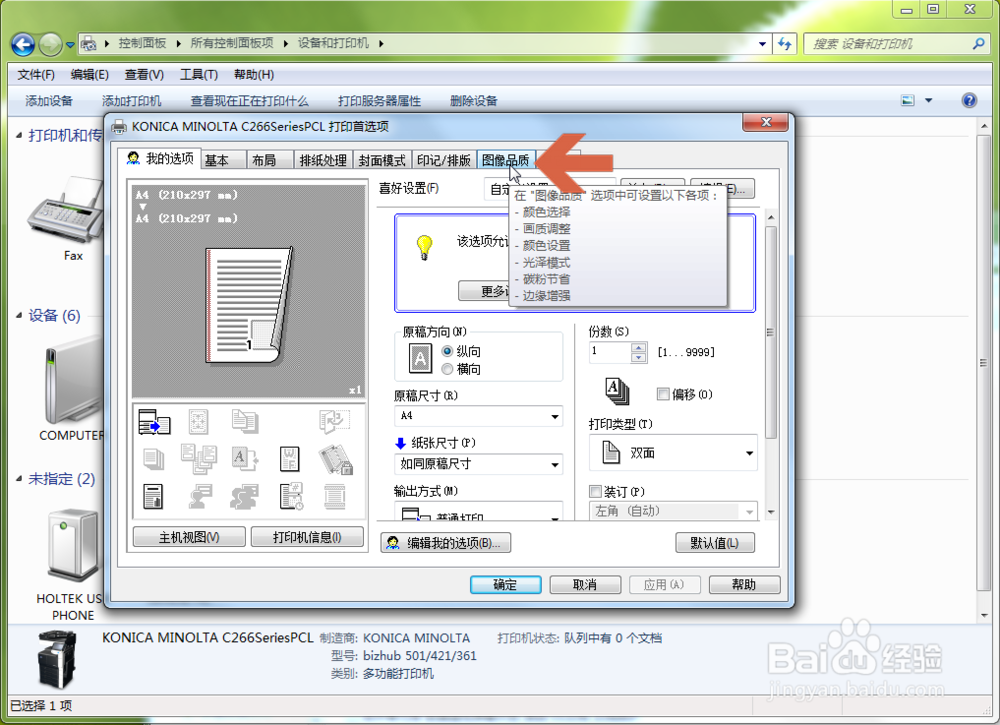Switch to the 基本 tab
The height and width of the screenshot is (725, 1000).
pyautogui.click(x=224, y=160)
